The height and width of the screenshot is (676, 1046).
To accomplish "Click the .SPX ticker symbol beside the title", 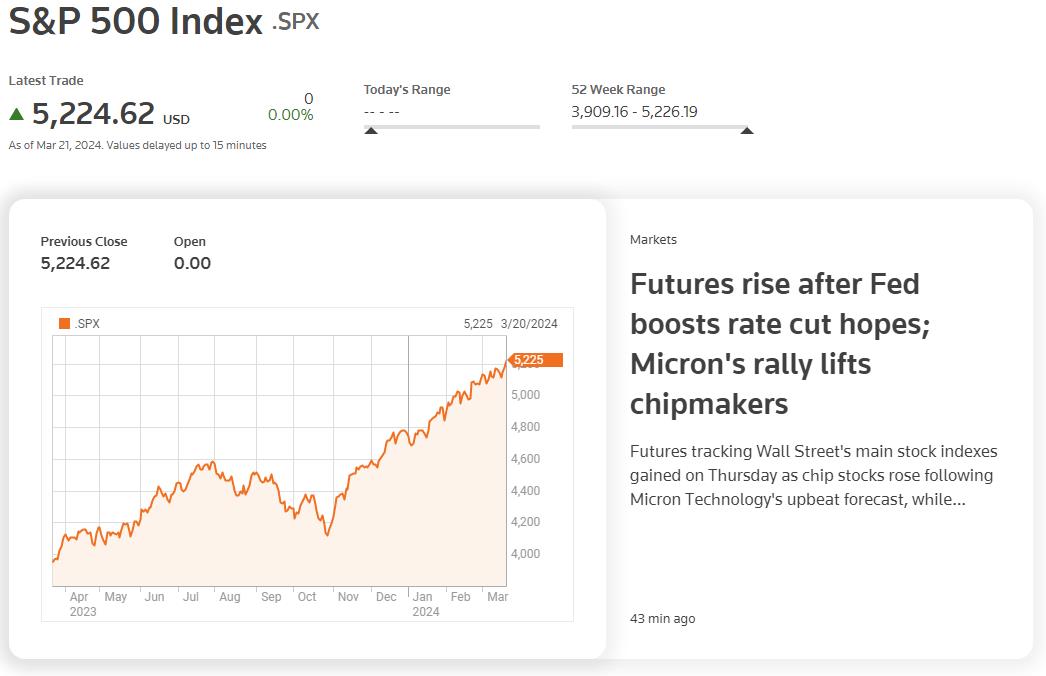I will (x=296, y=22).
